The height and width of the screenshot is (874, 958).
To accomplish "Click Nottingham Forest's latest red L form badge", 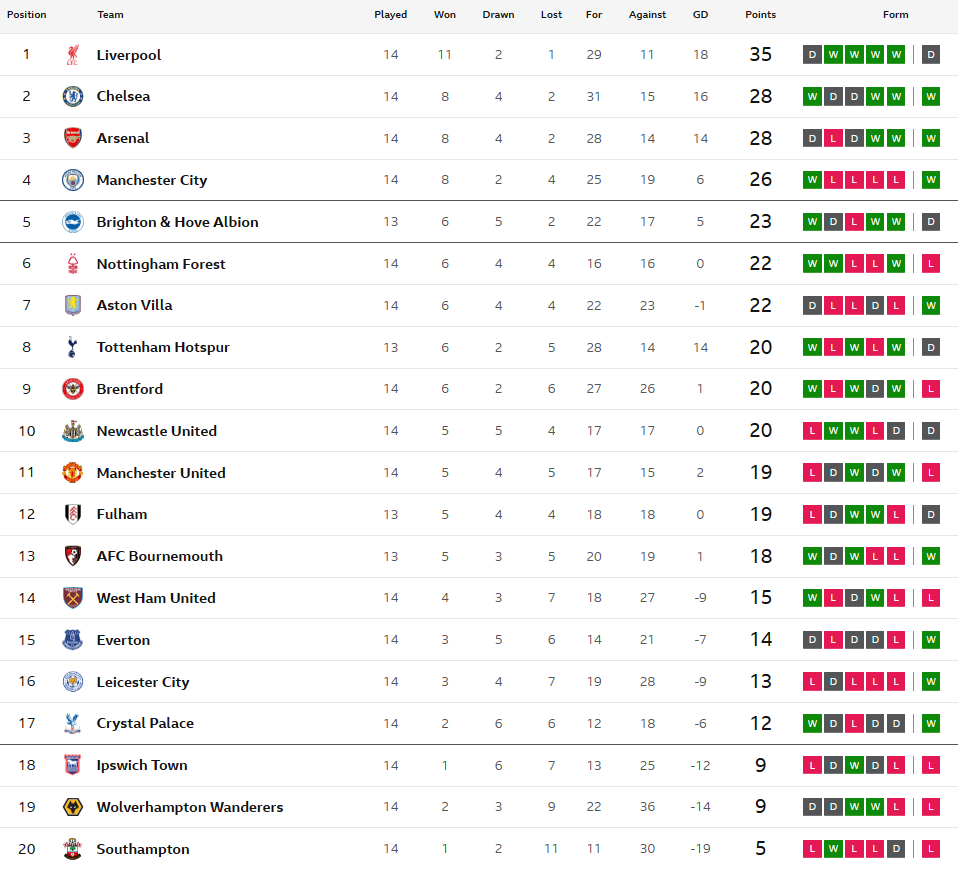I will click(x=931, y=264).
